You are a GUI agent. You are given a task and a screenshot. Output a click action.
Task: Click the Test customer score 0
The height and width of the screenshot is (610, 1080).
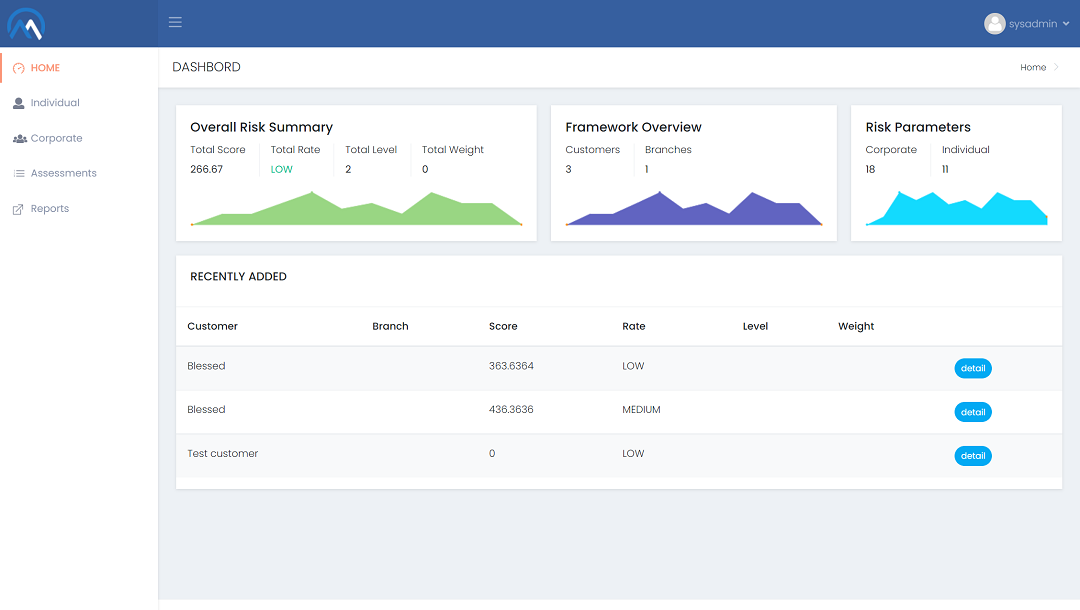[492, 453]
